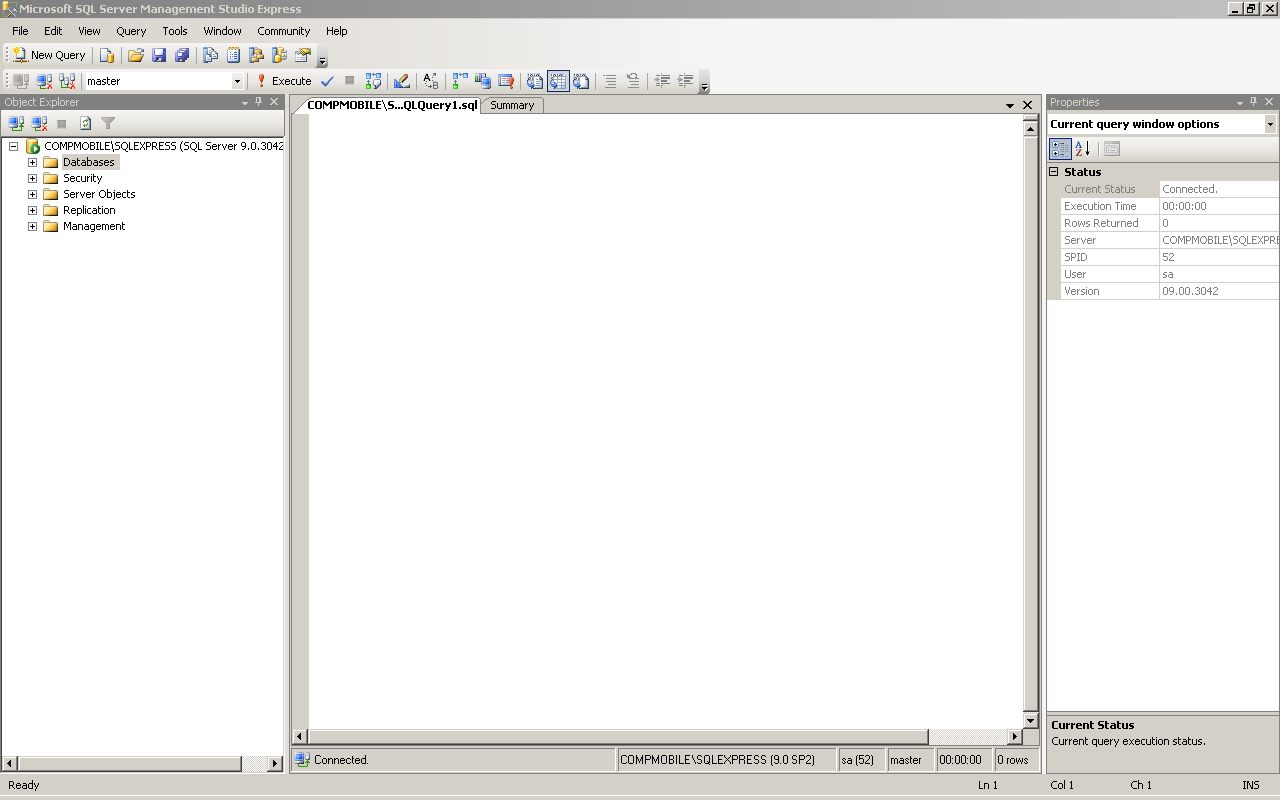Switch to the Summary tab
The height and width of the screenshot is (800, 1280).
coord(512,105)
